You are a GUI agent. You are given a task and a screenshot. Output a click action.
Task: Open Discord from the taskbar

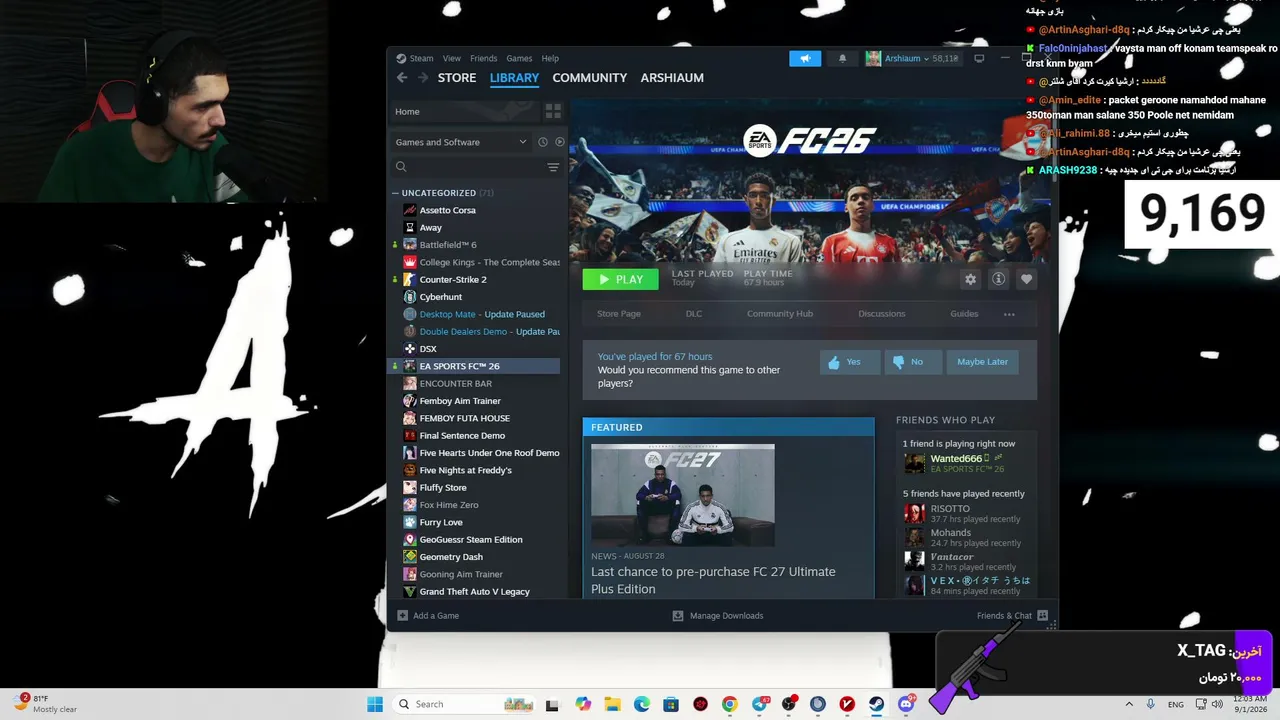pyautogui.click(x=905, y=704)
